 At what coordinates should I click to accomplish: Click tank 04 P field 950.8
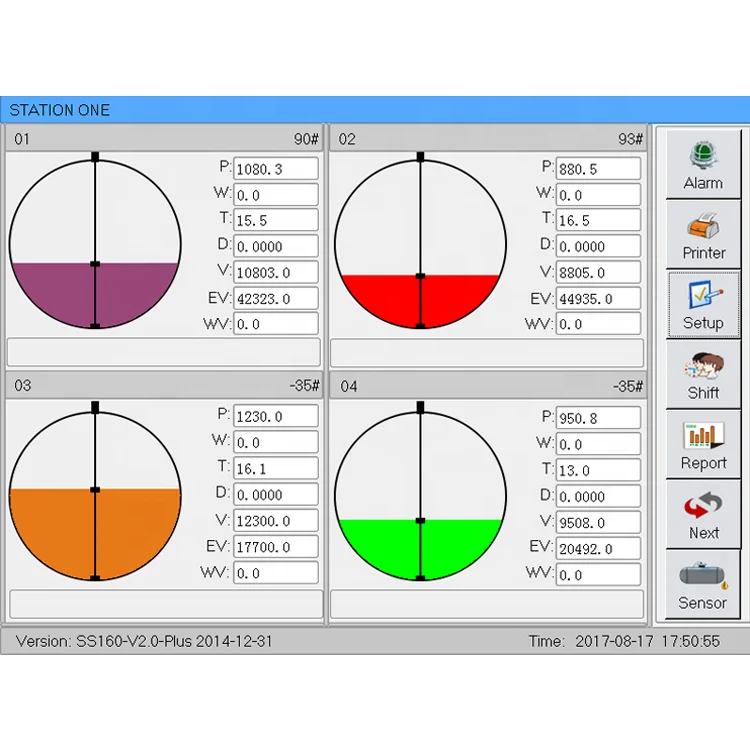pos(598,418)
